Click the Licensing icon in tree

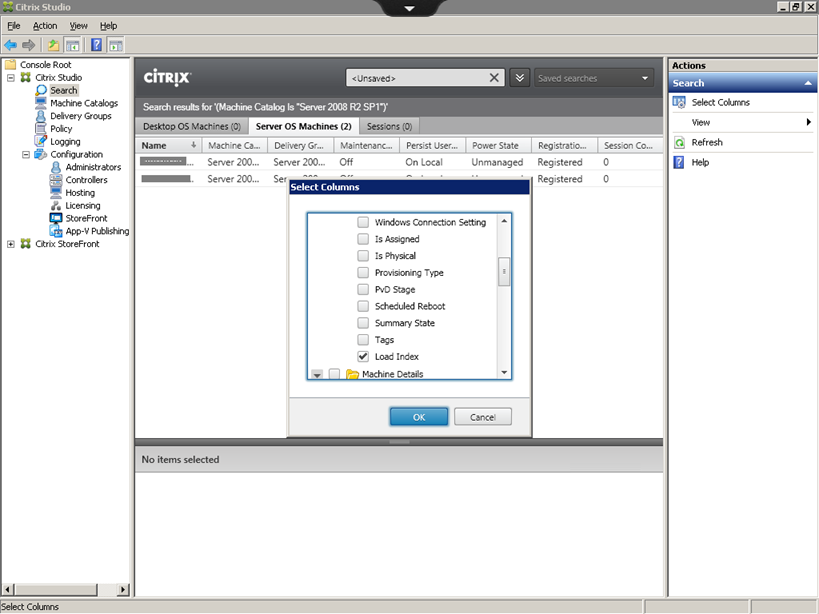(56, 206)
